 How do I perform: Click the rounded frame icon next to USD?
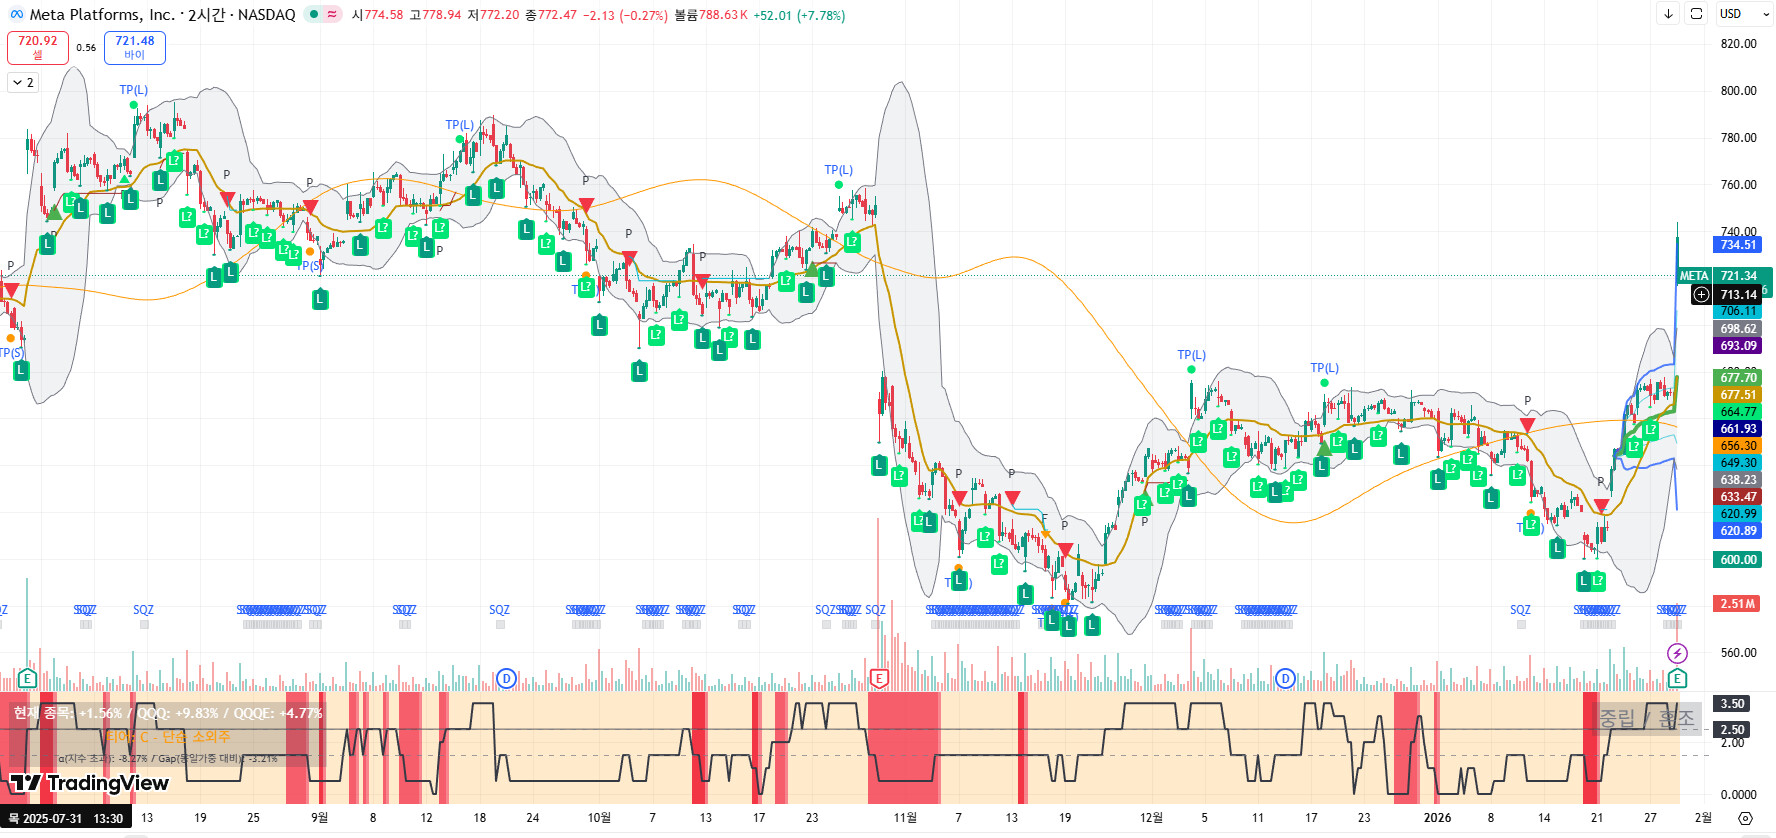(x=1696, y=14)
